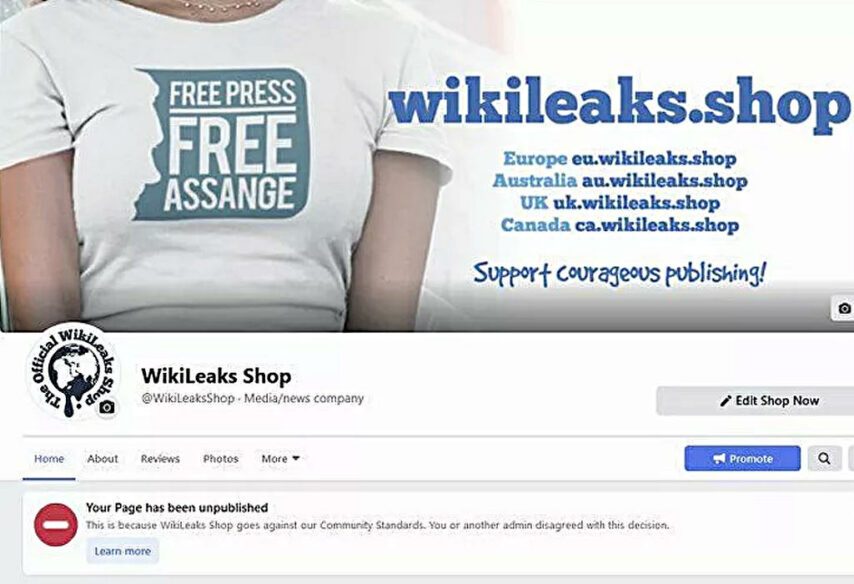Click the partially visible button beside search
854x584 pixels.
851,459
